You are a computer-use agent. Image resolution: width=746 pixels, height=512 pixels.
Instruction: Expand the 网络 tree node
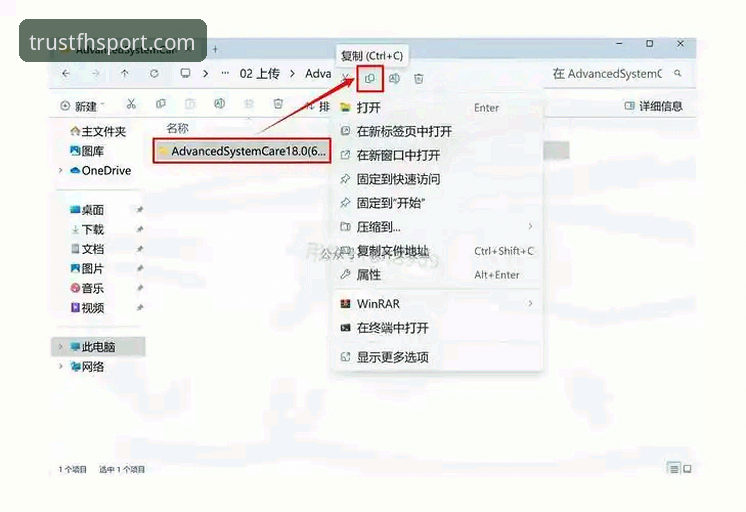coord(60,367)
